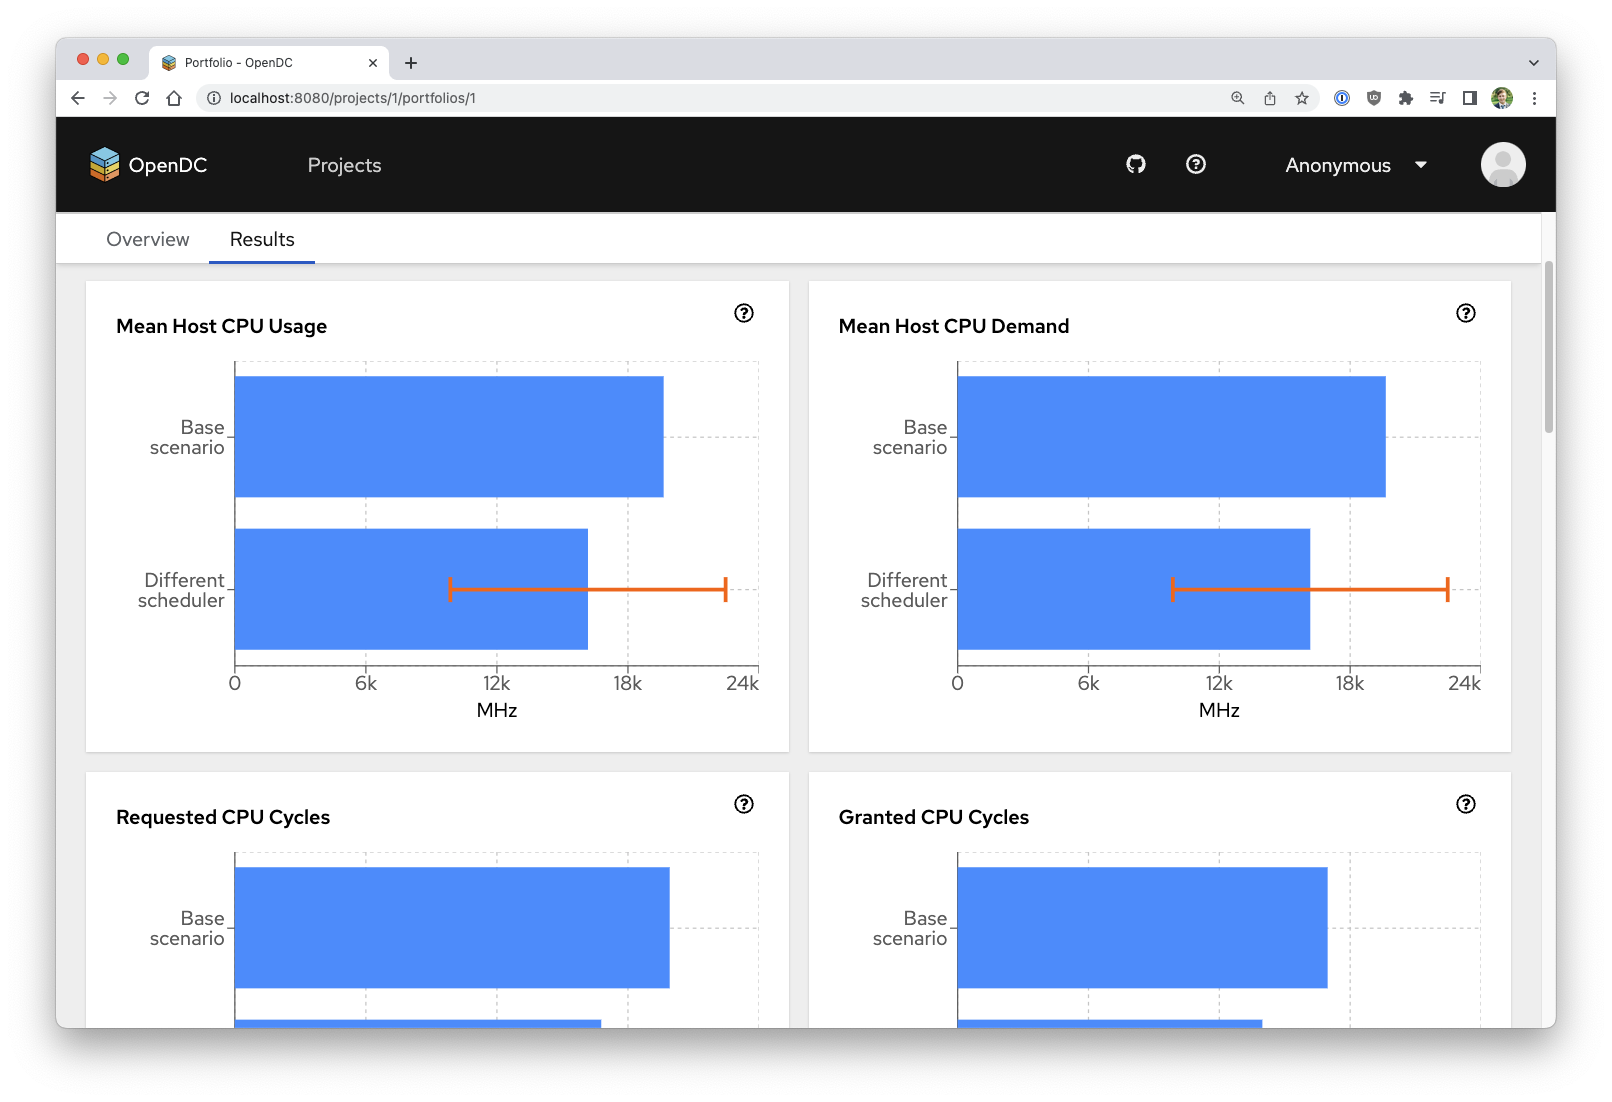Expand the Anonymous account dropdown

click(x=1356, y=165)
